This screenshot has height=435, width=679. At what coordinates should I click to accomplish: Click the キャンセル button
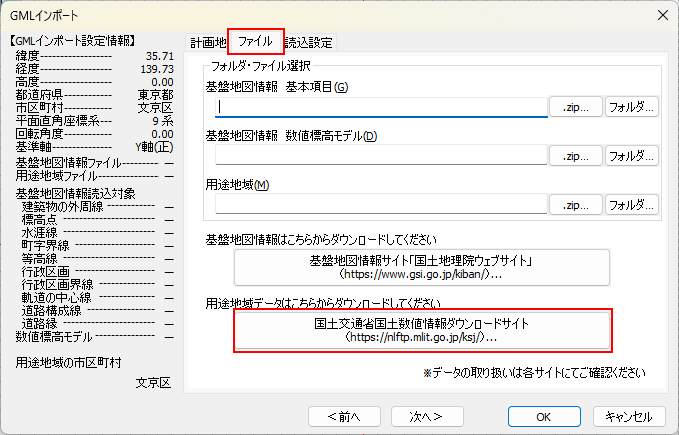tap(629, 417)
